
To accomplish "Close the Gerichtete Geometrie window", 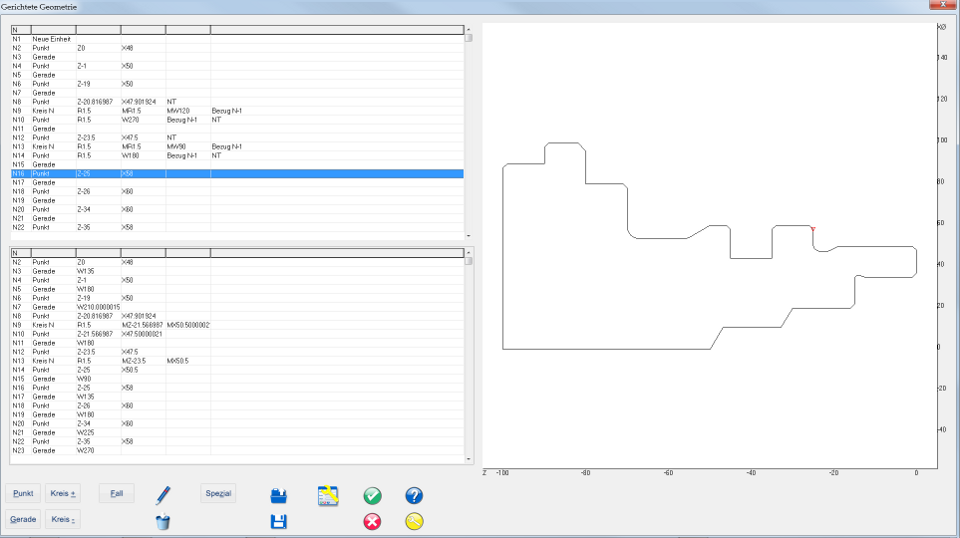I will (x=943, y=5).
